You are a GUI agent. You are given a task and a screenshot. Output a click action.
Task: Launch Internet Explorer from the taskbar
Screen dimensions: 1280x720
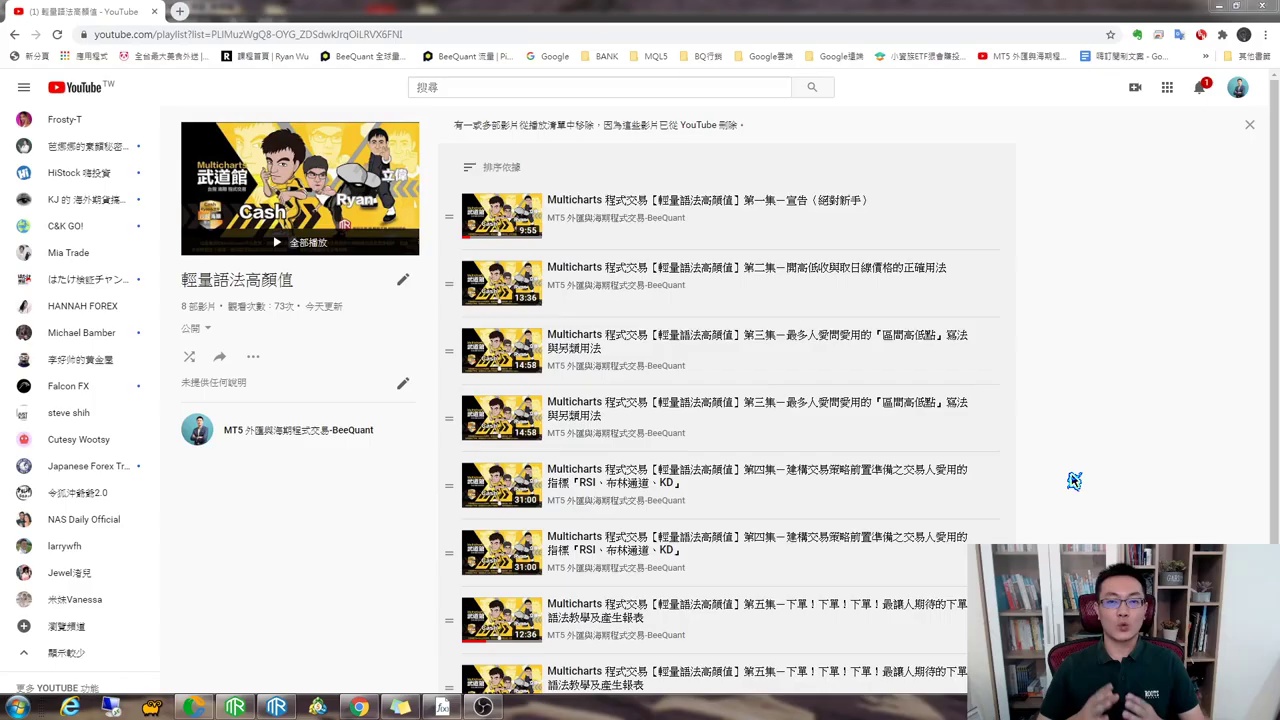pos(70,708)
